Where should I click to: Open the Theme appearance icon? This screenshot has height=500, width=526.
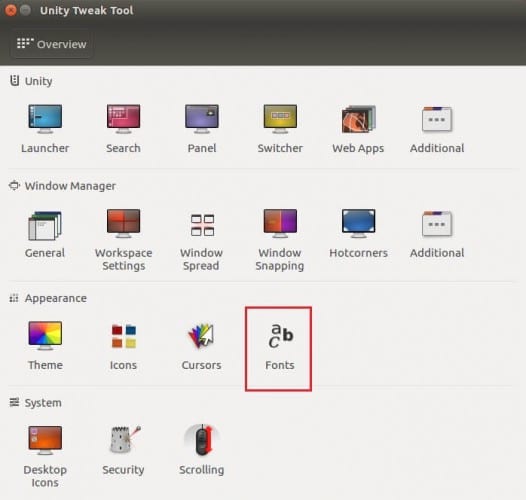(x=45, y=336)
